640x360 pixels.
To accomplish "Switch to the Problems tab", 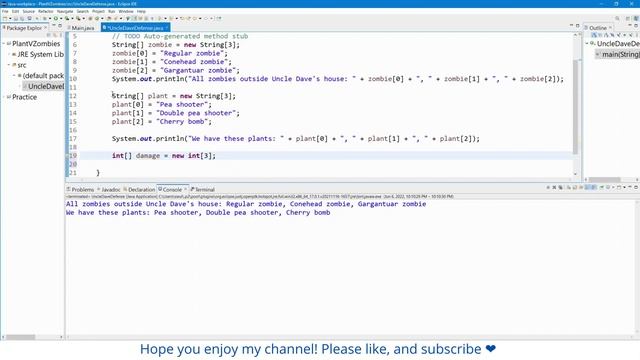I will click(81, 189).
